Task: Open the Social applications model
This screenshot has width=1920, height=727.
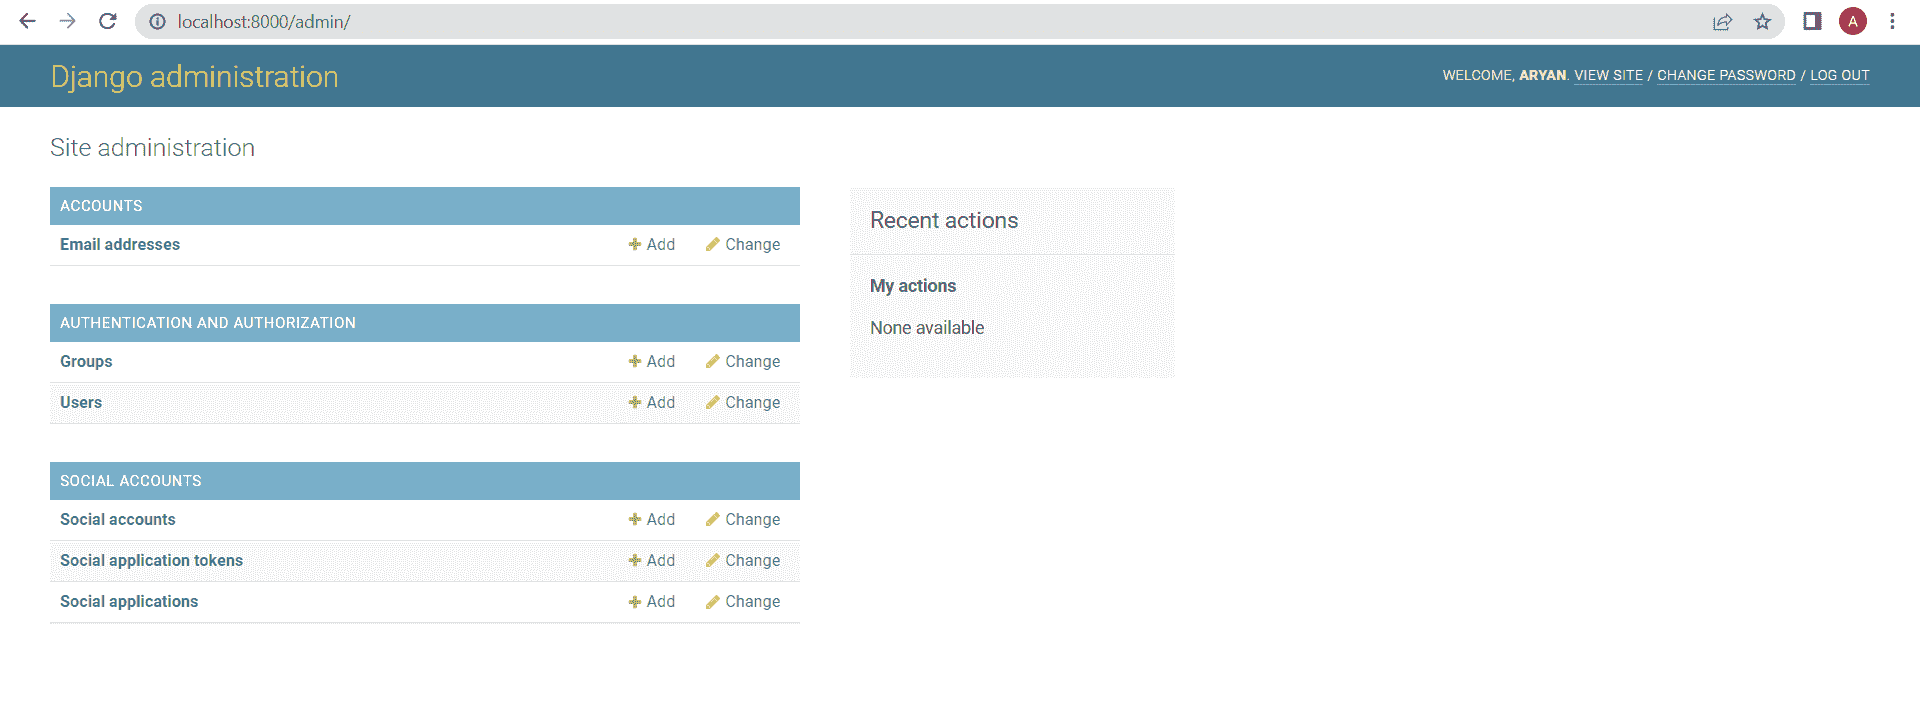Action: coord(129,601)
